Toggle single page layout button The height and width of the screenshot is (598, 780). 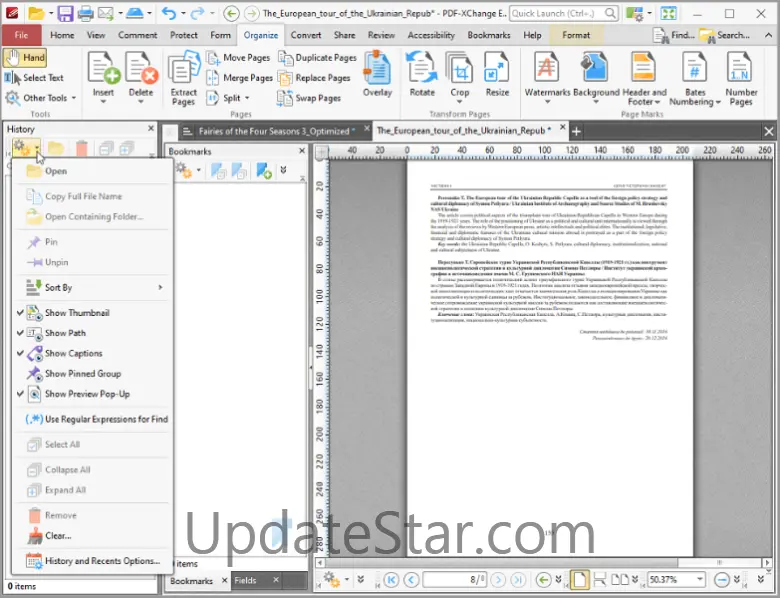(x=580, y=580)
